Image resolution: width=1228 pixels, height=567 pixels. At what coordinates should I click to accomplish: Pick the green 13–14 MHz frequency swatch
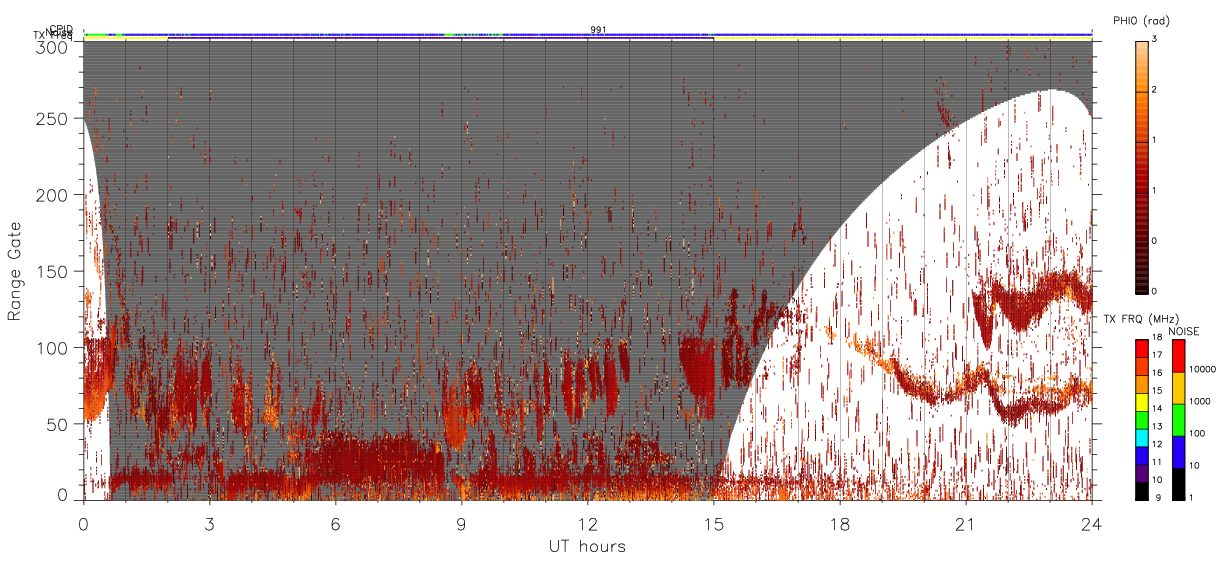click(x=1141, y=420)
